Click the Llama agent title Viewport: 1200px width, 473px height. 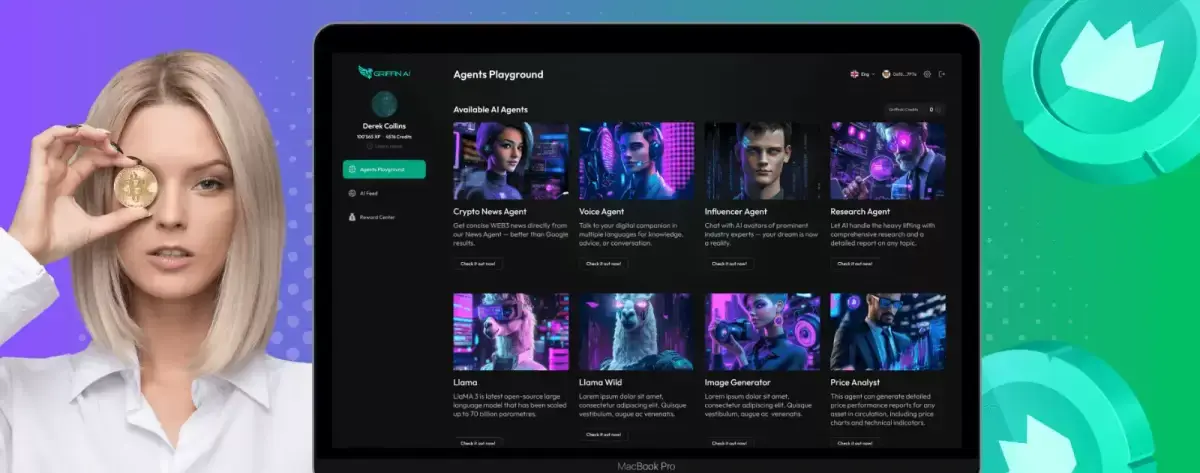tap(465, 382)
